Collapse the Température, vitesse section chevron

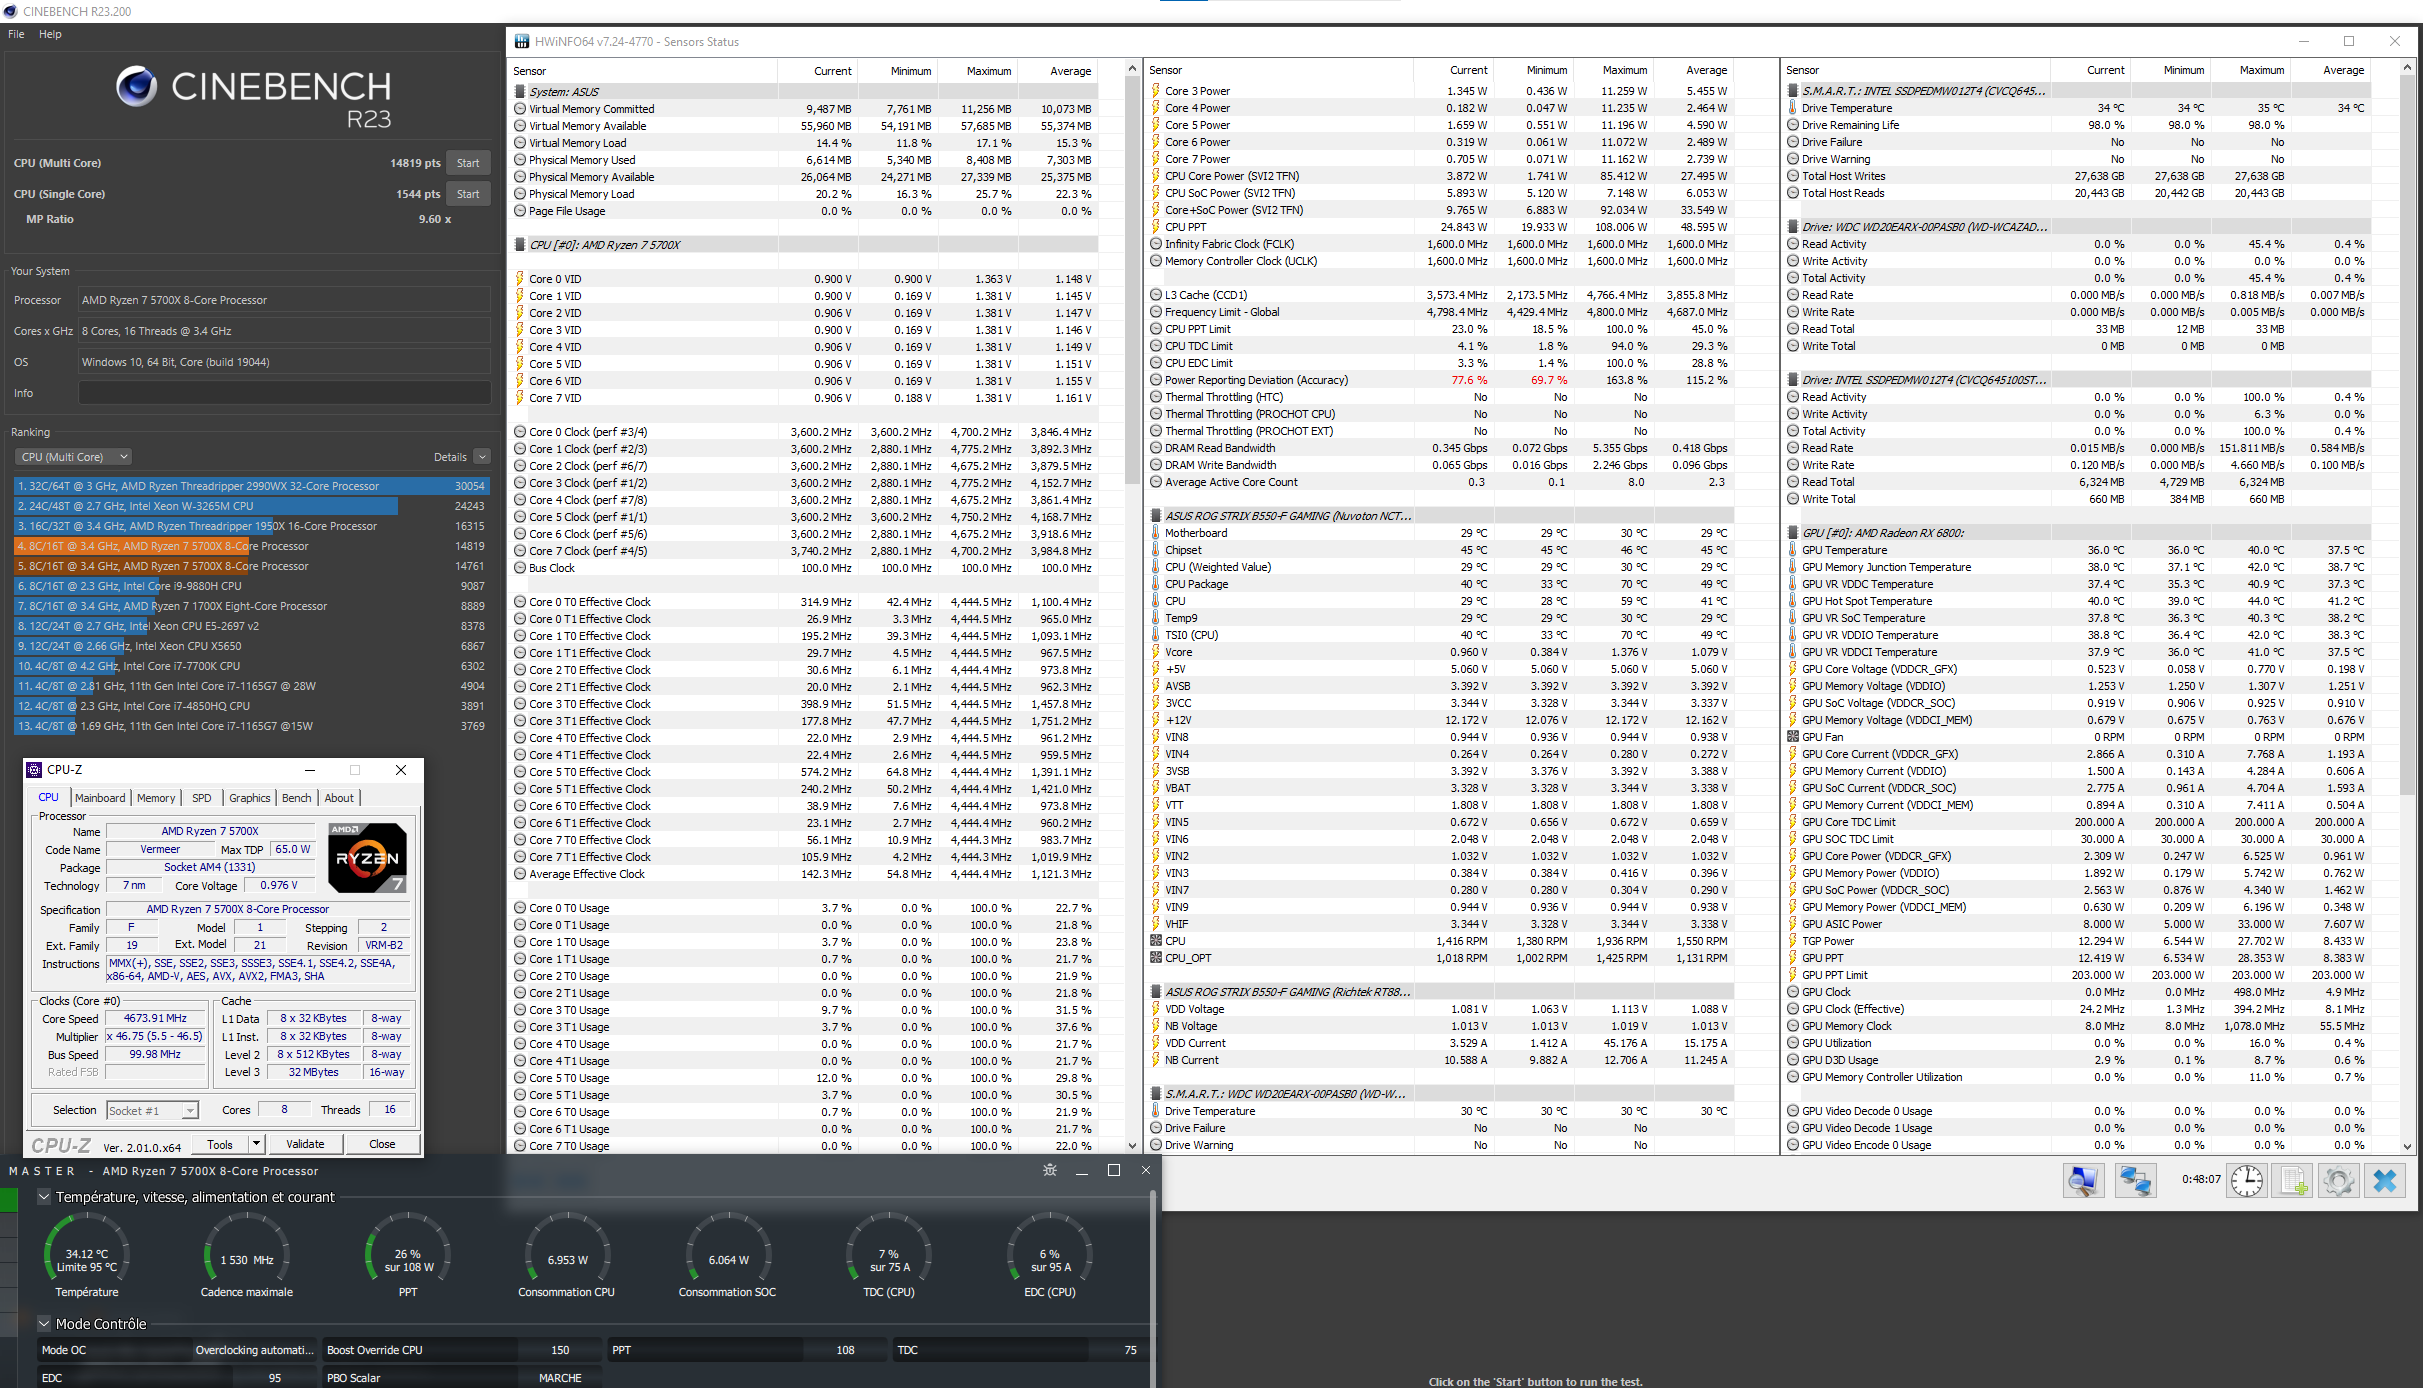44,1197
